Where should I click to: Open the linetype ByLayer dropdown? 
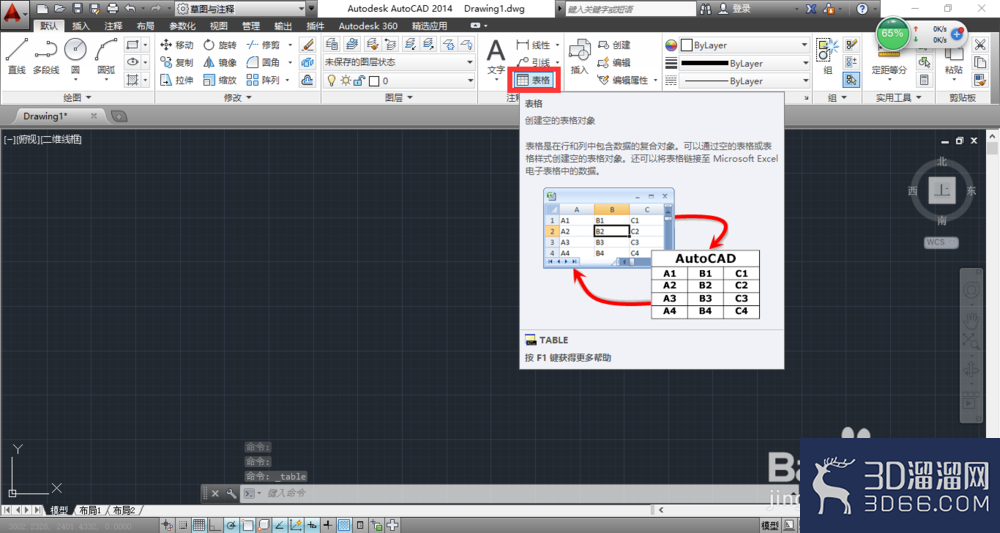click(x=744, y=81)
